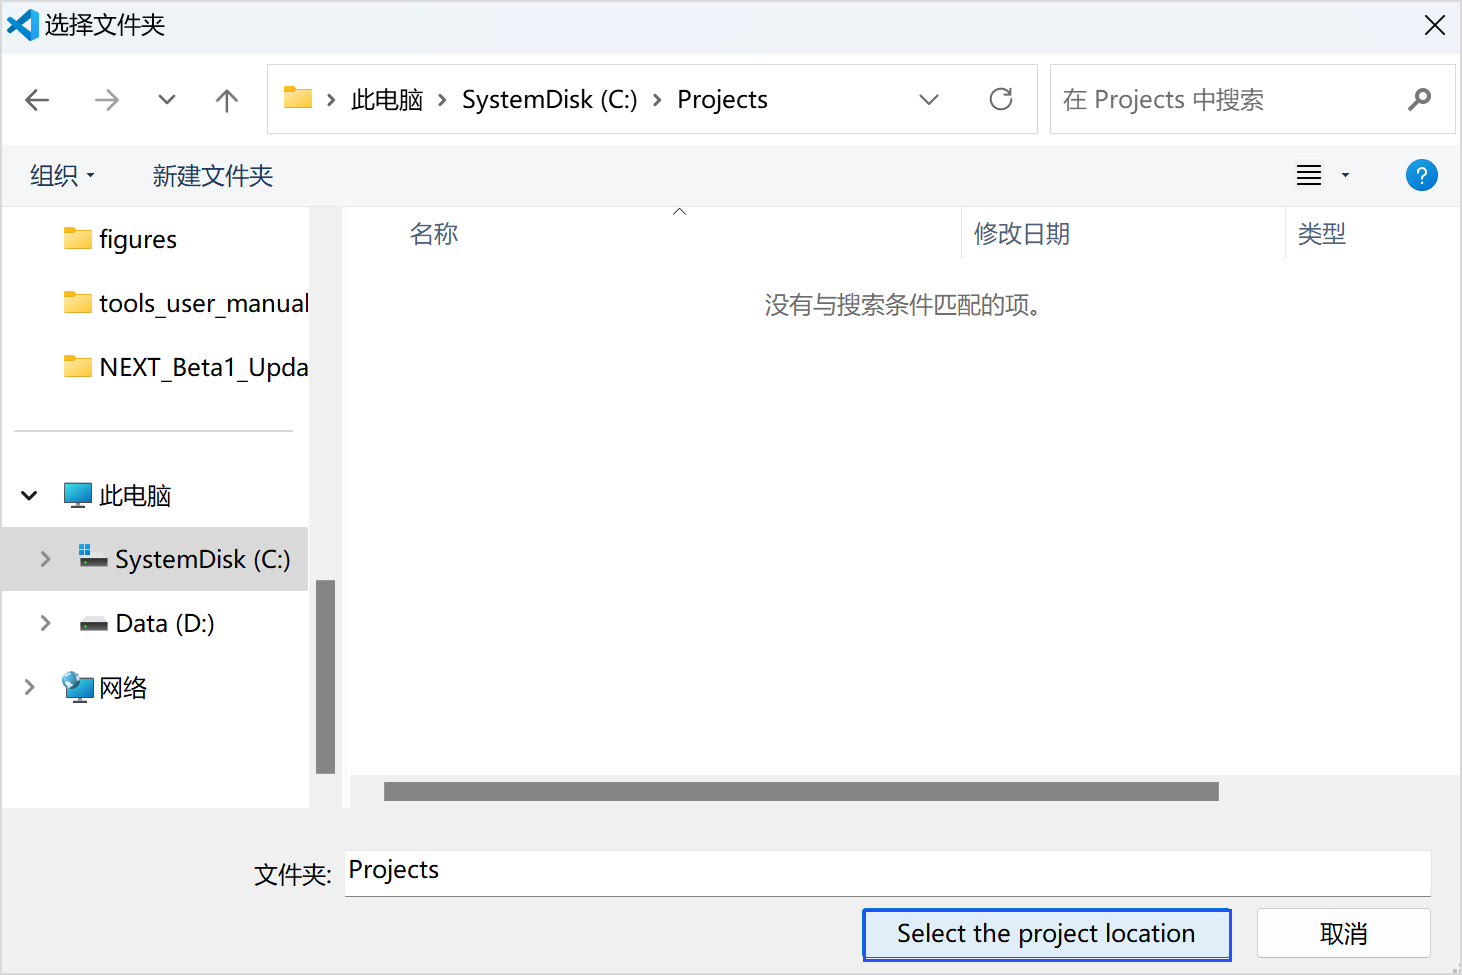Screen dimensions: 1462x975
Task: Select Projects in the breadcrumb path
Action: coord(722,99)
